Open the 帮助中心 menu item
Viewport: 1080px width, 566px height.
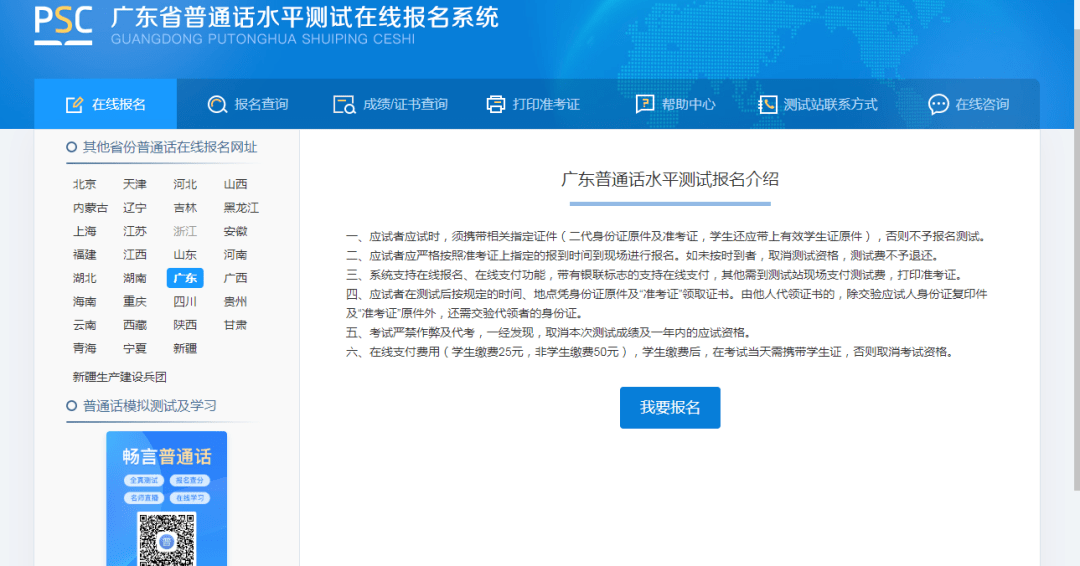(675, 105)
